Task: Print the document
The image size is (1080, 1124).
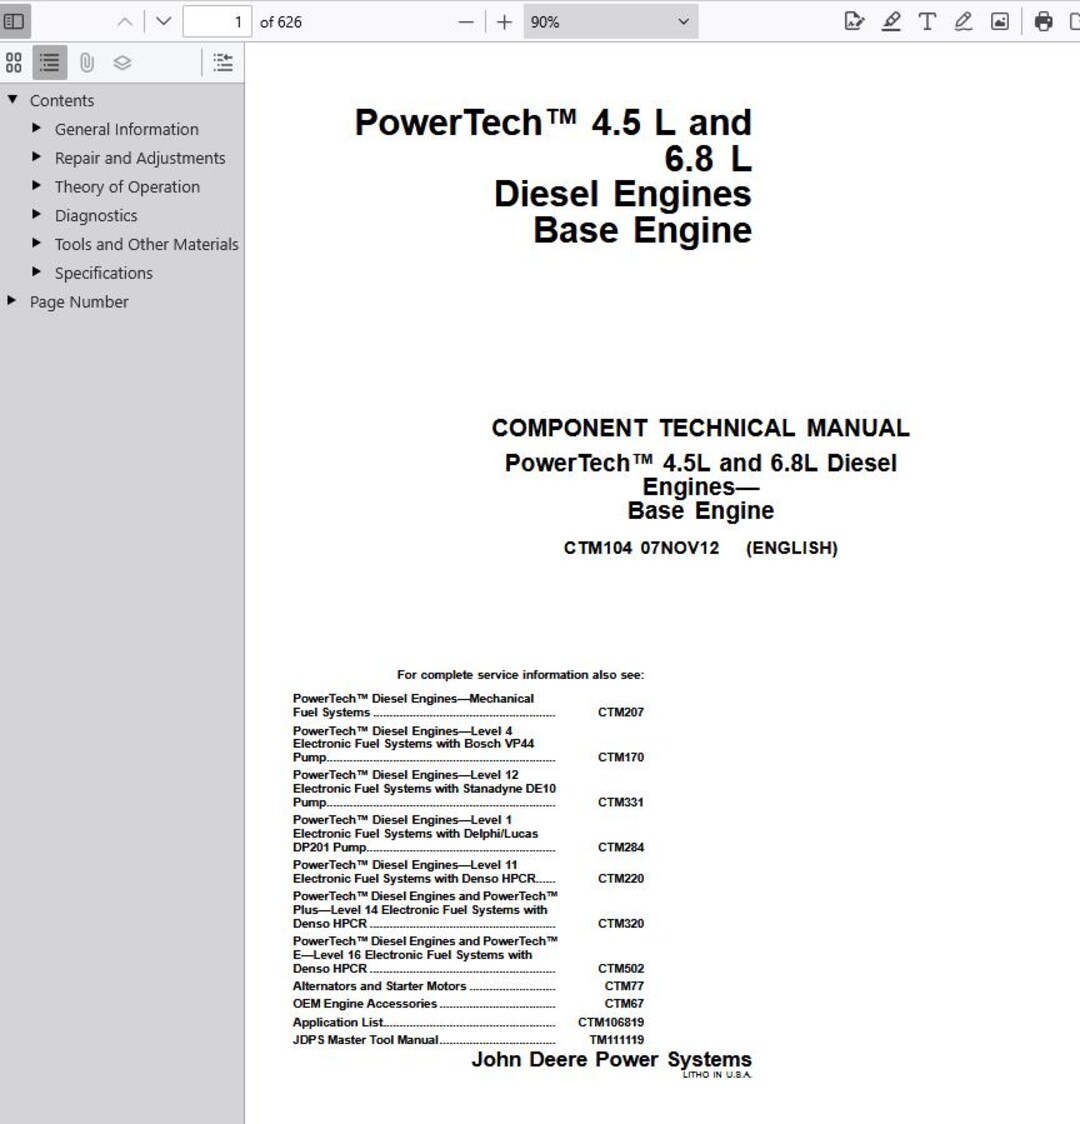Action: point(1043,22)
